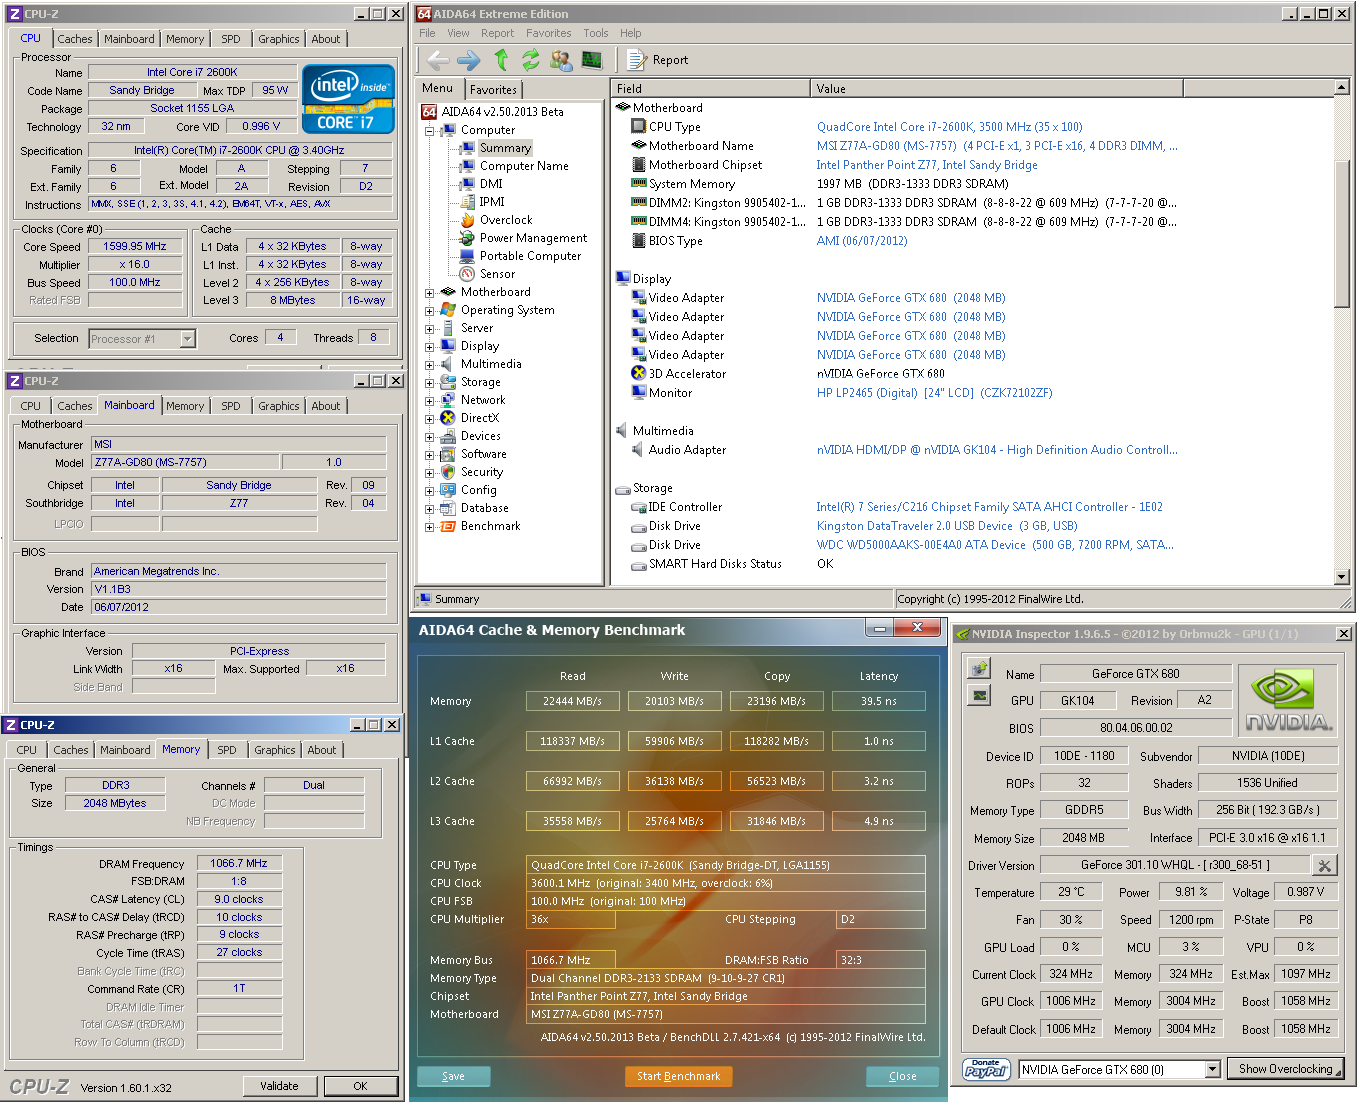This screenshot has width=1359, height=1105.
Task: Open the GPU selector dropdown in NVIDIA Inspector
Action: pos(1213,1069)
